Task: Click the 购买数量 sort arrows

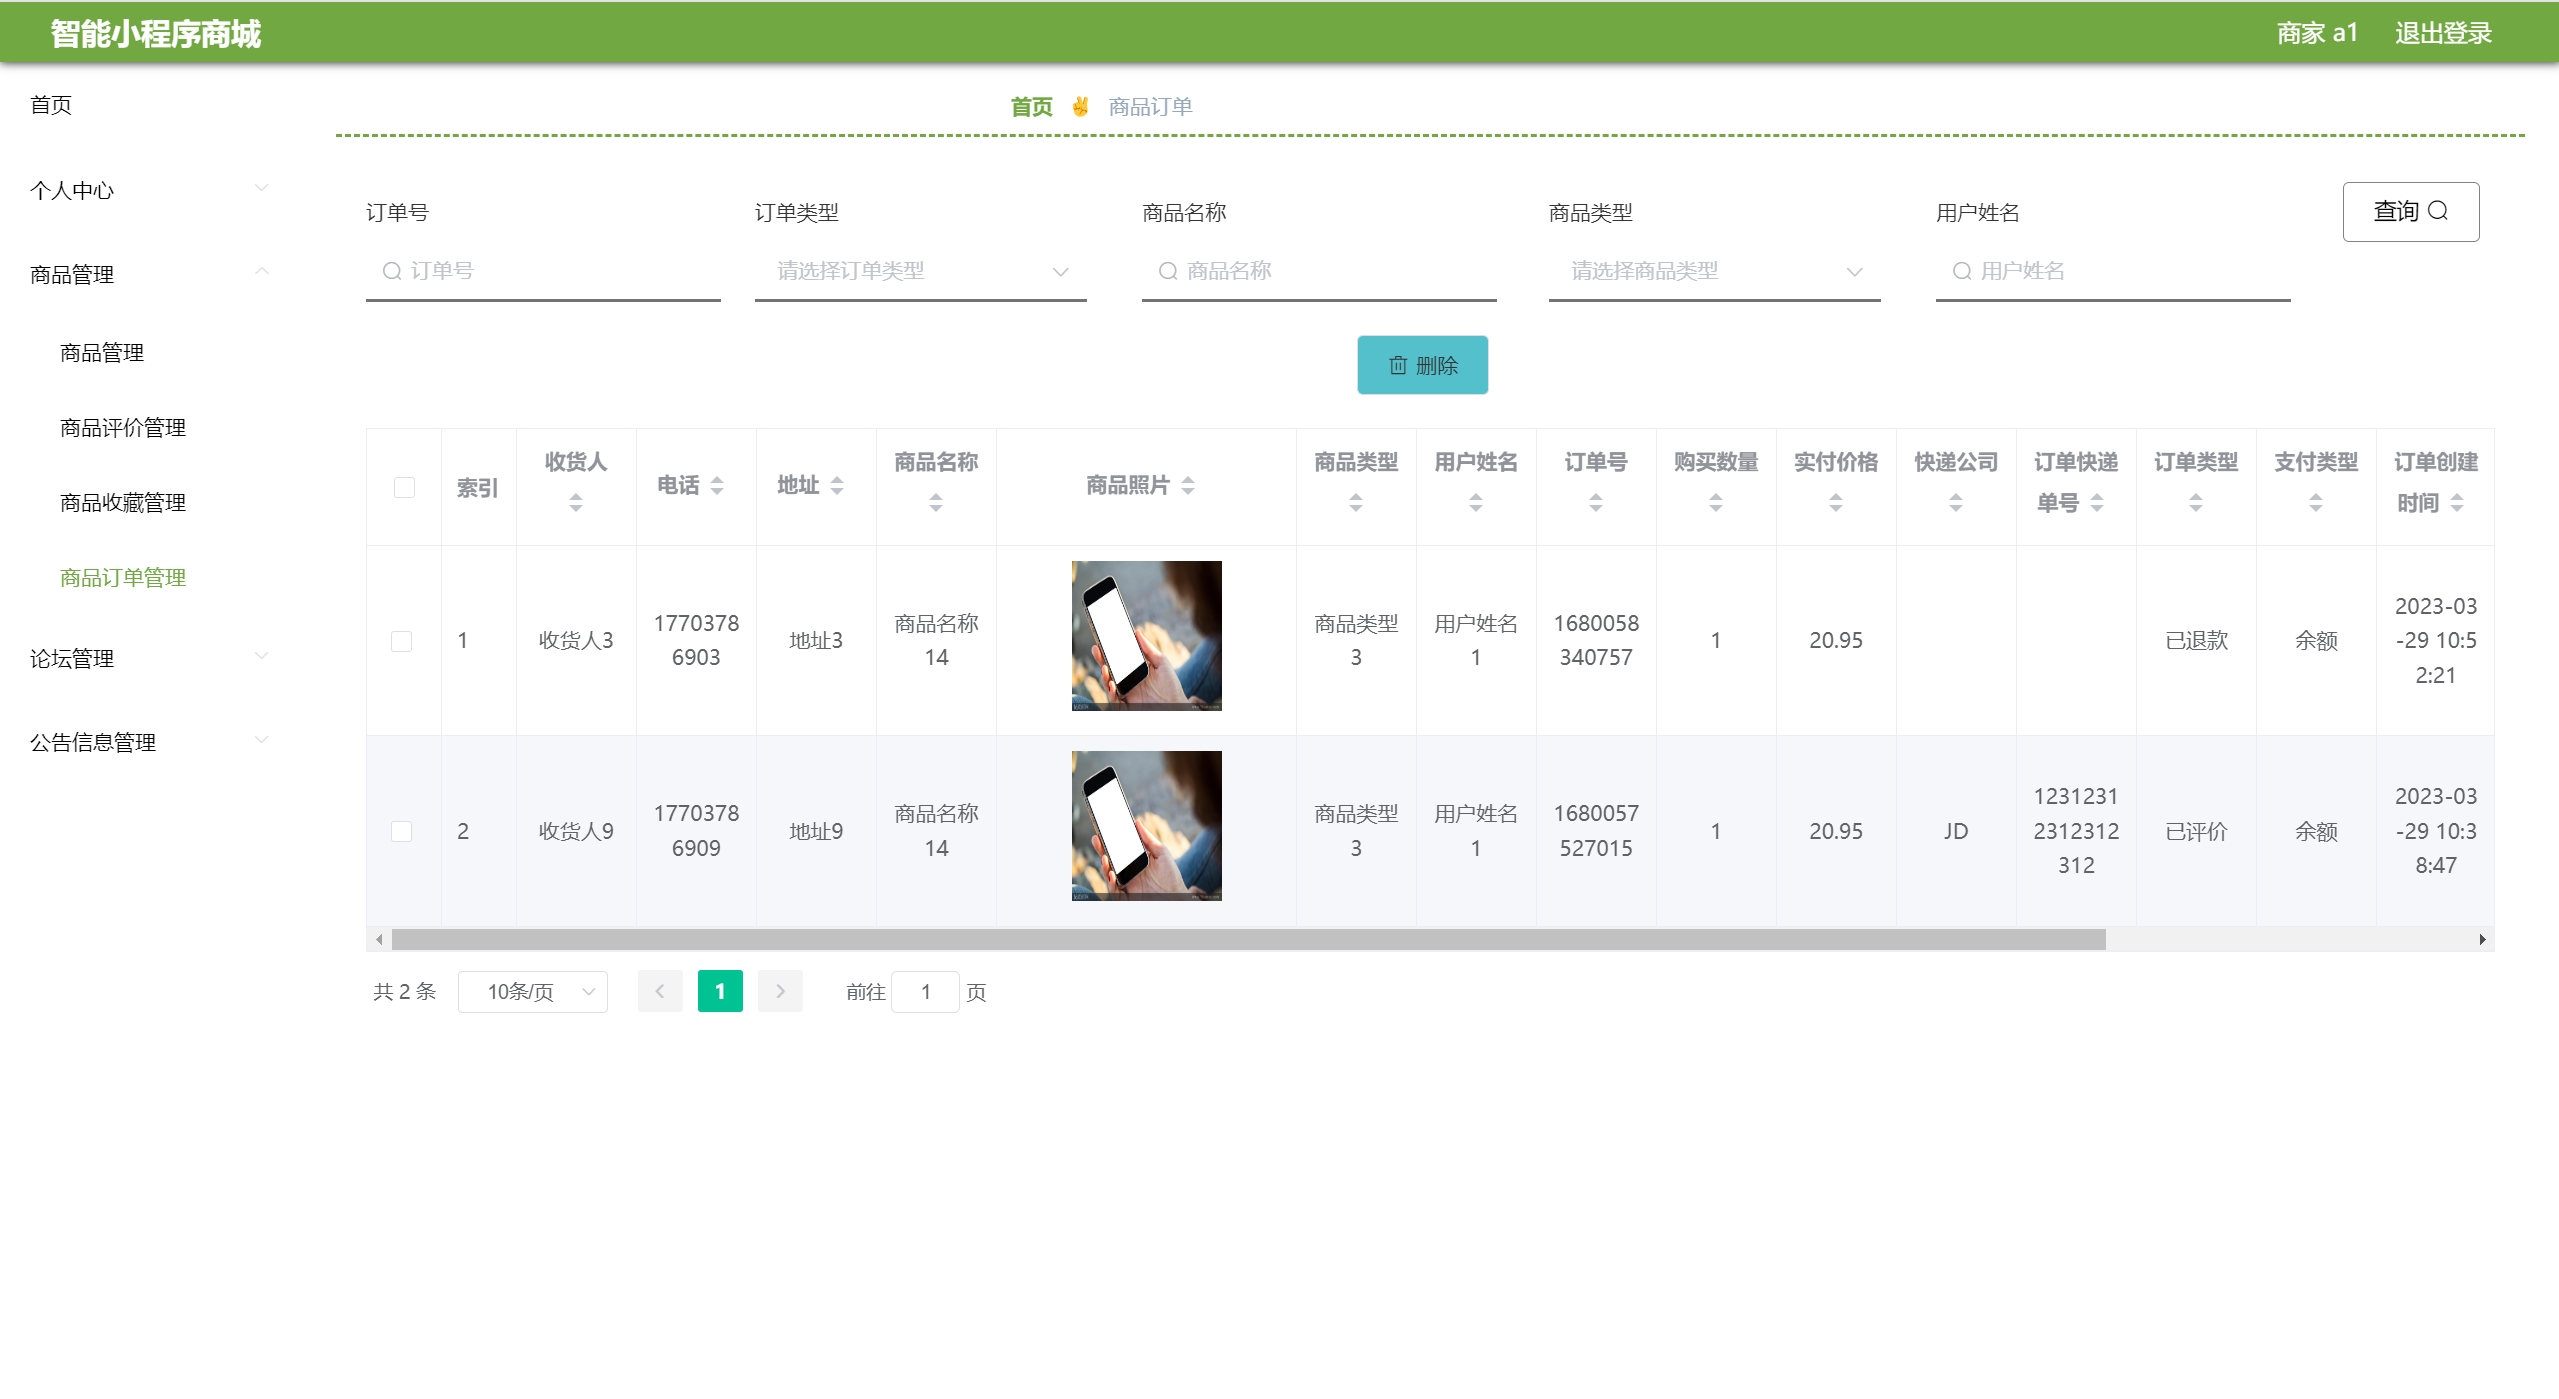Action: (x=1716, y=503)
